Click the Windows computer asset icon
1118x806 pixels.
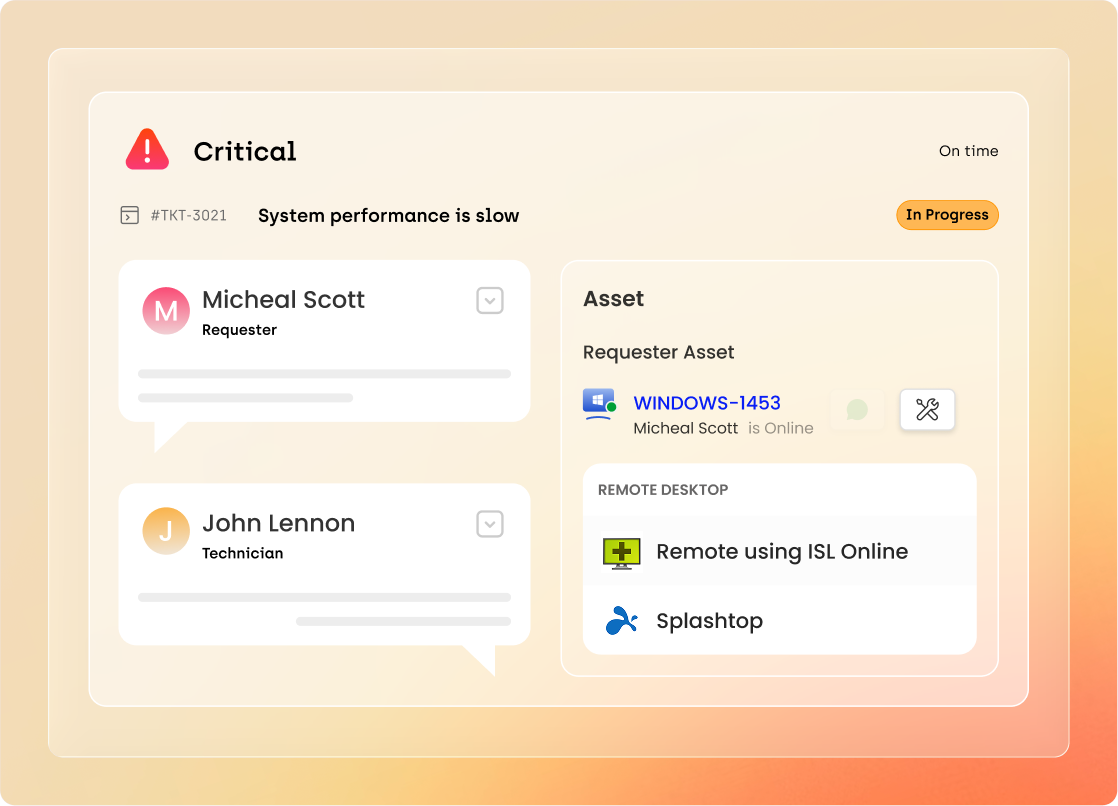(598, 405)
